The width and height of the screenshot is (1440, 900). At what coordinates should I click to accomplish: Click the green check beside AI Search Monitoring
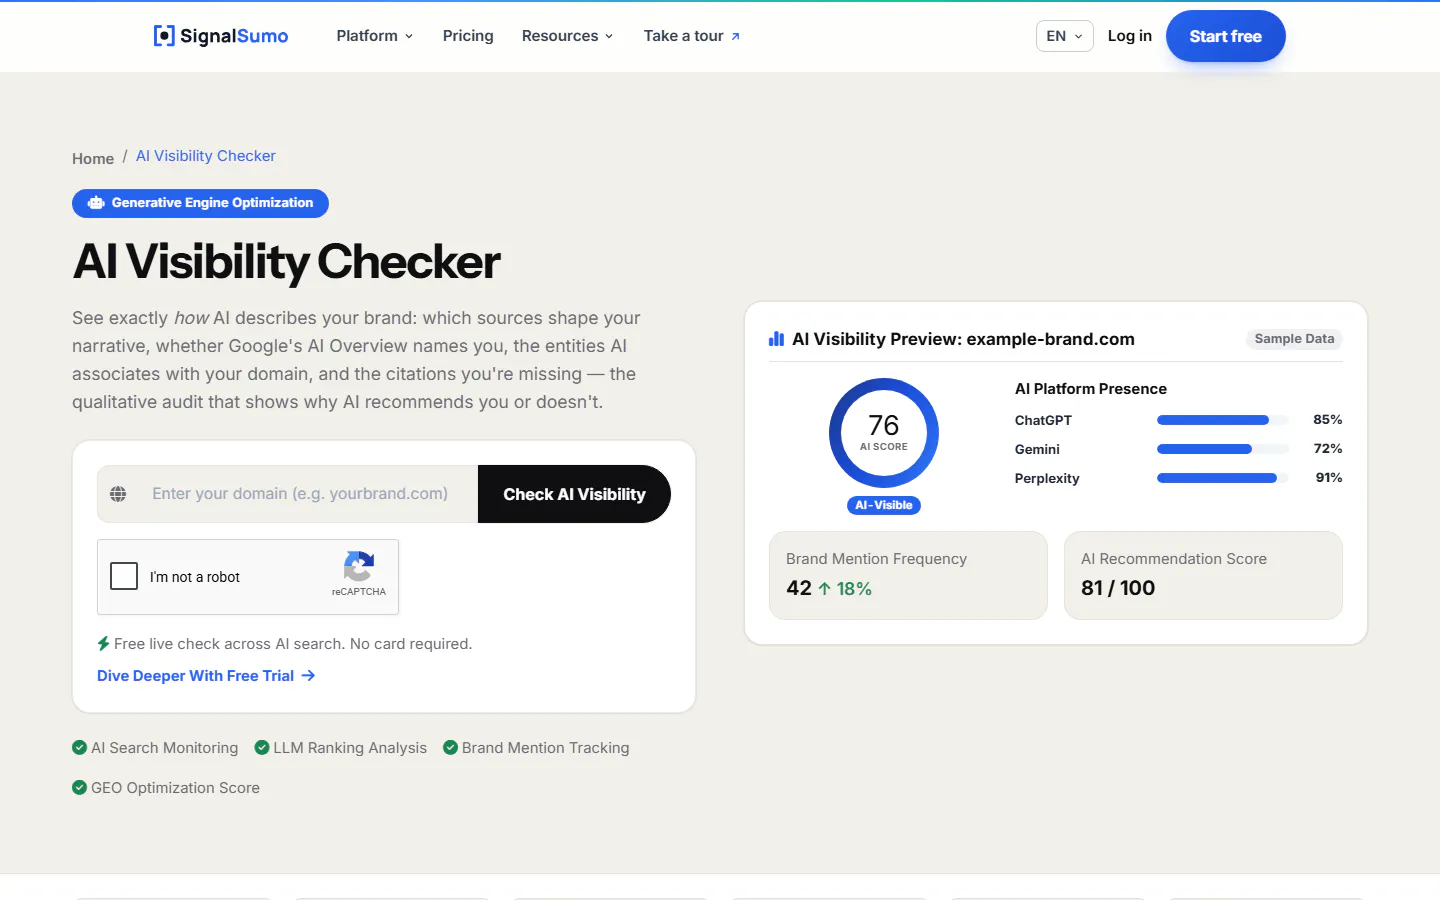pos(80,748)
